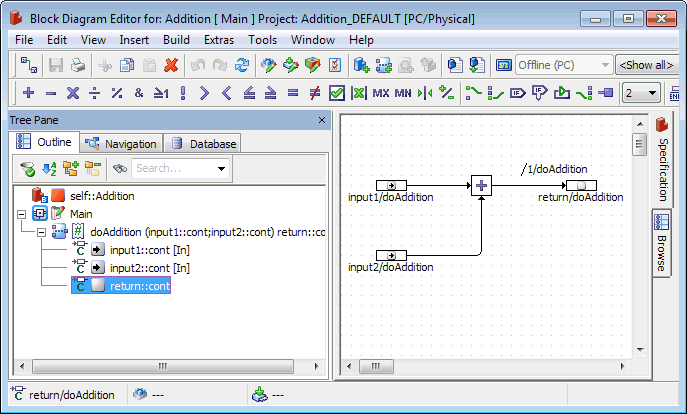Select the MX maximum operator
Image resolution: width=687 pixels, height=414 pixels.
click(381, 93)
